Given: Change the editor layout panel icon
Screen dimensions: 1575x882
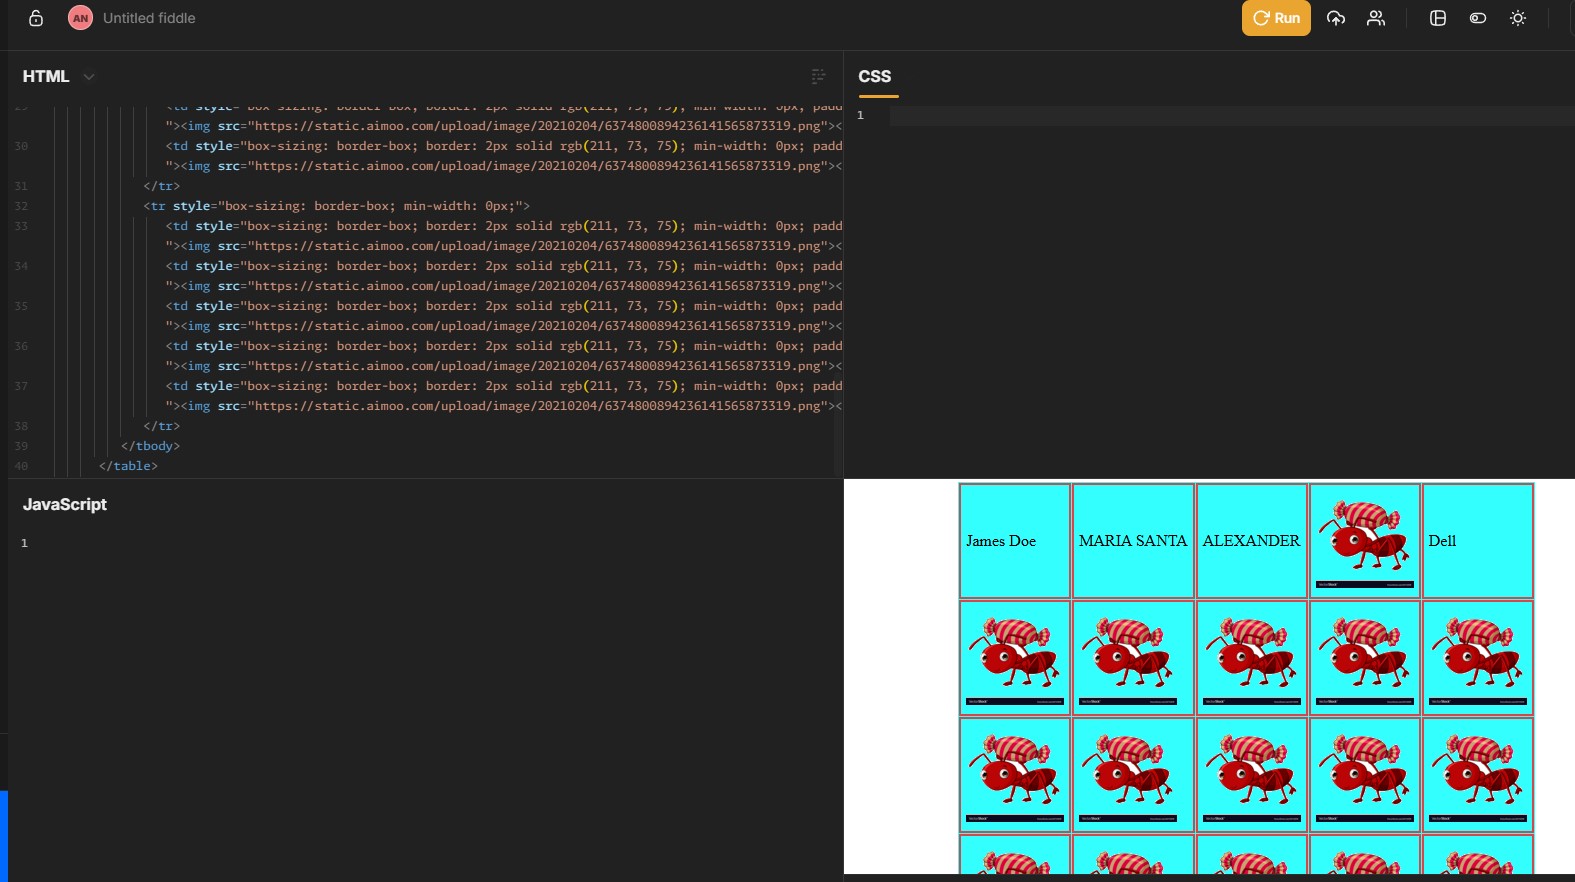Looking at the screenshot, I should pos(1438,18).
